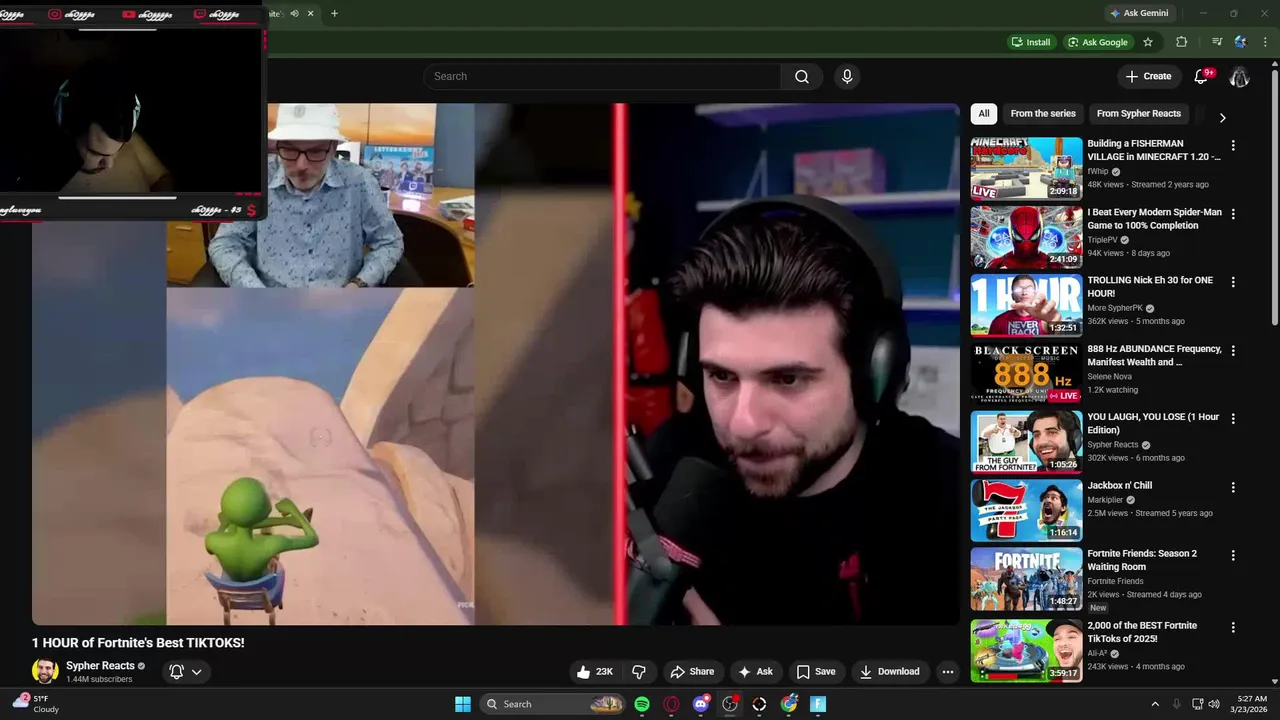This screenshot has height=720, width=1280.
Task: Open 2,000 of the BEST Fortnite TikToks title
Action: click(x=1142, y=632)
